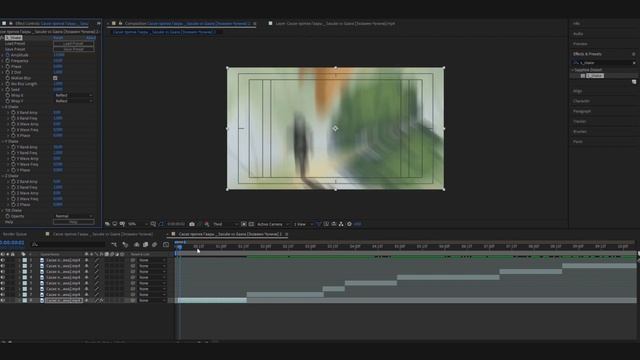Screen dimensions: 640x360
Task: Click the Save Preset button
Action: [73, 49]
